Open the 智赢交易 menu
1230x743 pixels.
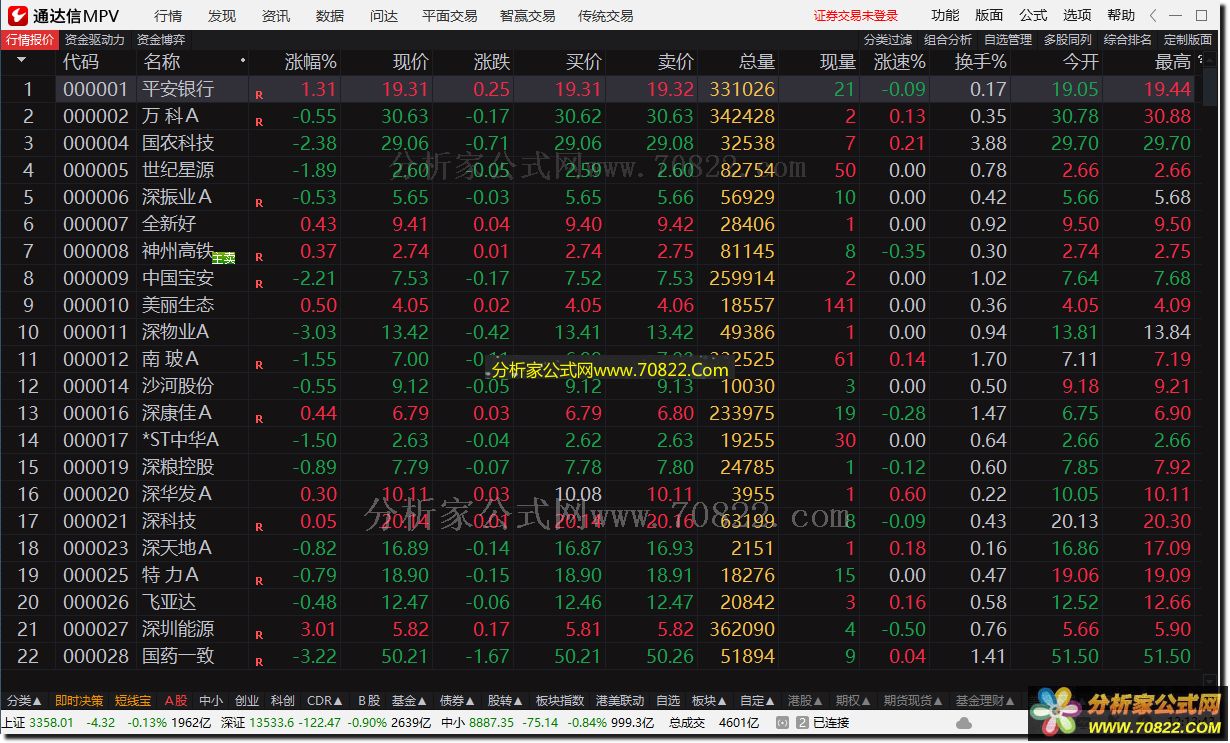click(x=528, y=16)
